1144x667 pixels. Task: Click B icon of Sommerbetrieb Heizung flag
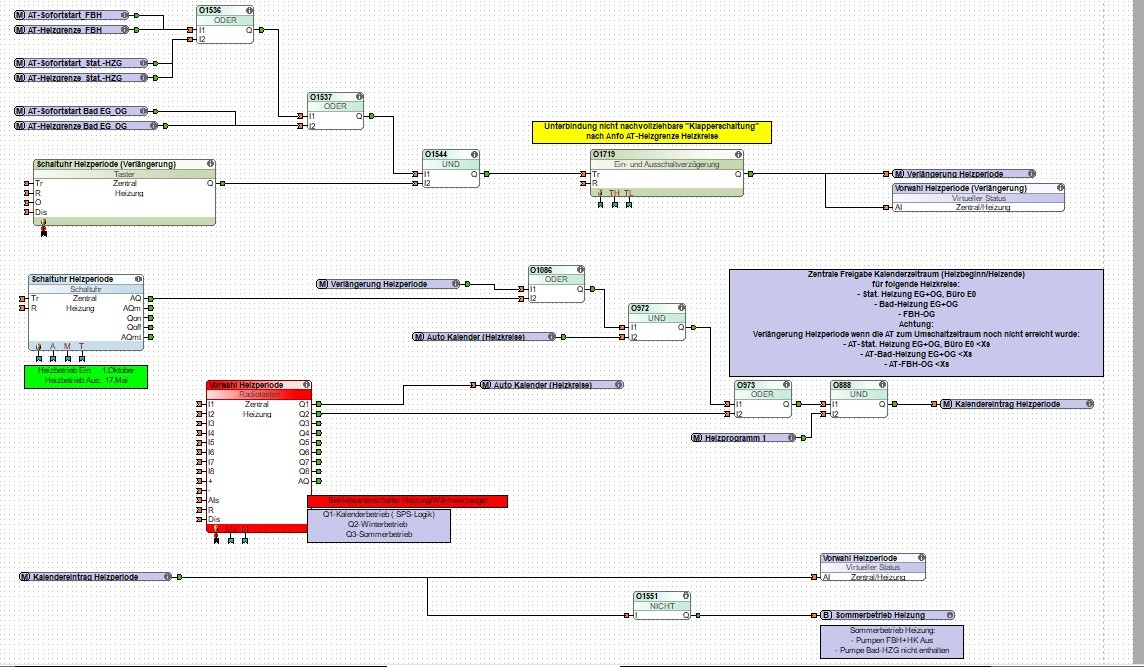click(826, 615)
